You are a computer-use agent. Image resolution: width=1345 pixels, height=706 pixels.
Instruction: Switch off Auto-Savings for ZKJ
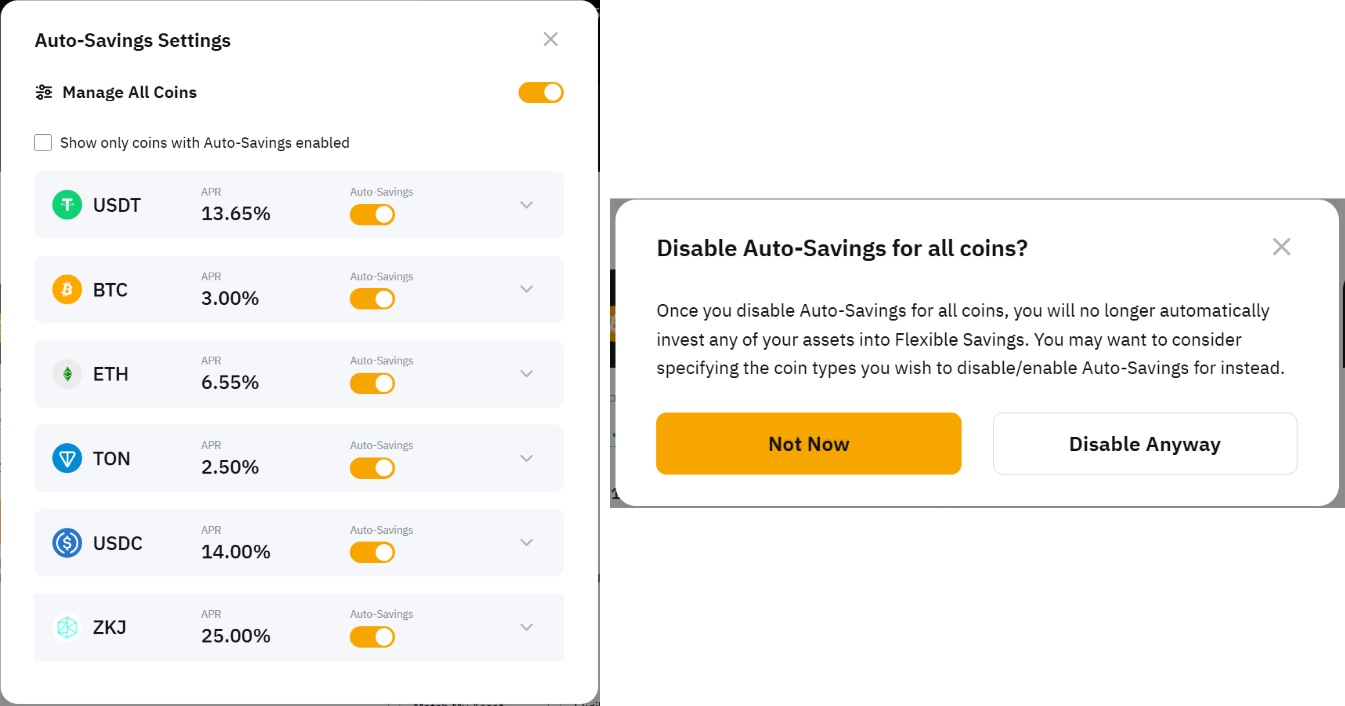[372, 637]
